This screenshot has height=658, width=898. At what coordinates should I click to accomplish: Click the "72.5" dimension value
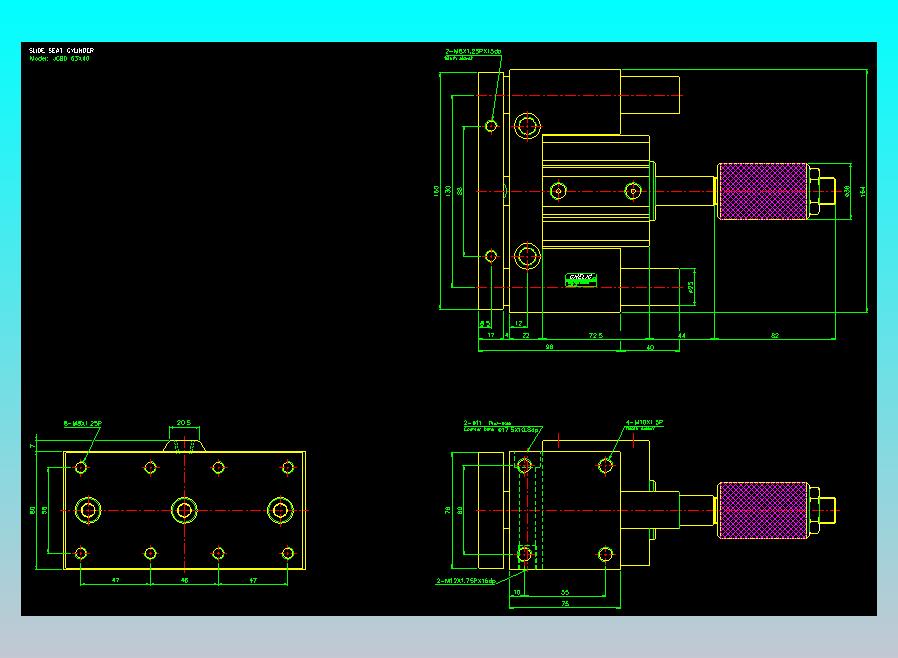(x=596, y=336)
